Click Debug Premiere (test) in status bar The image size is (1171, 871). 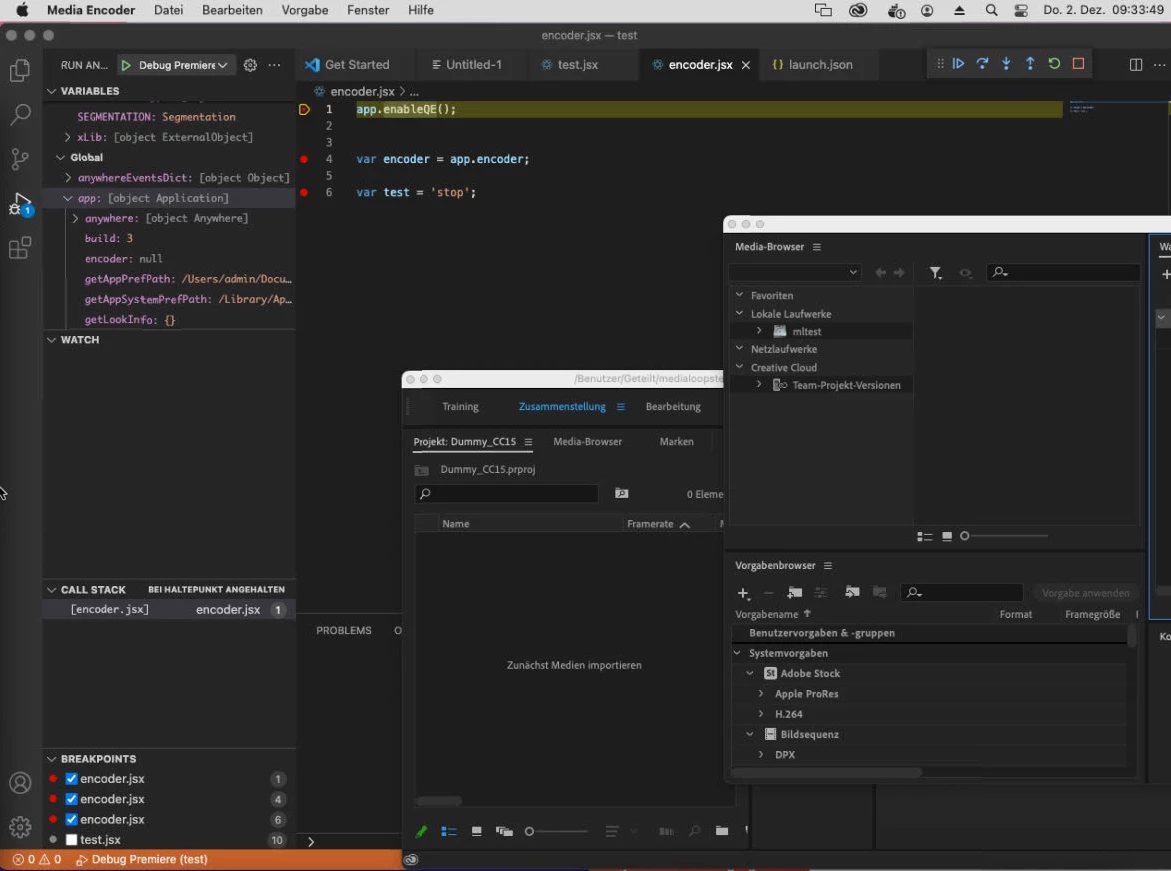tap(141, 860)
